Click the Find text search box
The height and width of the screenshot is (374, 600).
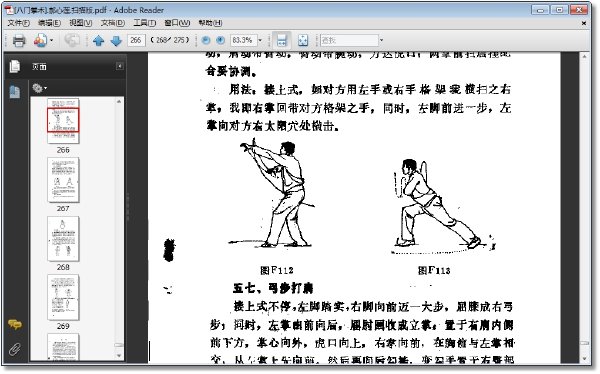[349, 40]
